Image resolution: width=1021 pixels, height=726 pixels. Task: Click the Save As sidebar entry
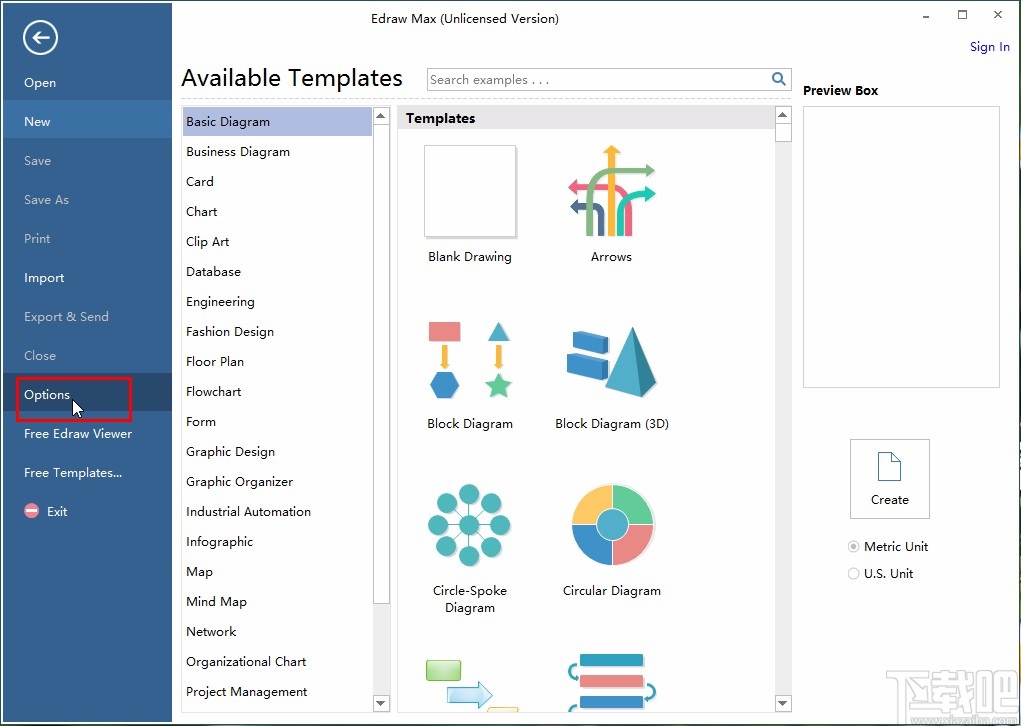pyautogui.click(x=87, y=200)
